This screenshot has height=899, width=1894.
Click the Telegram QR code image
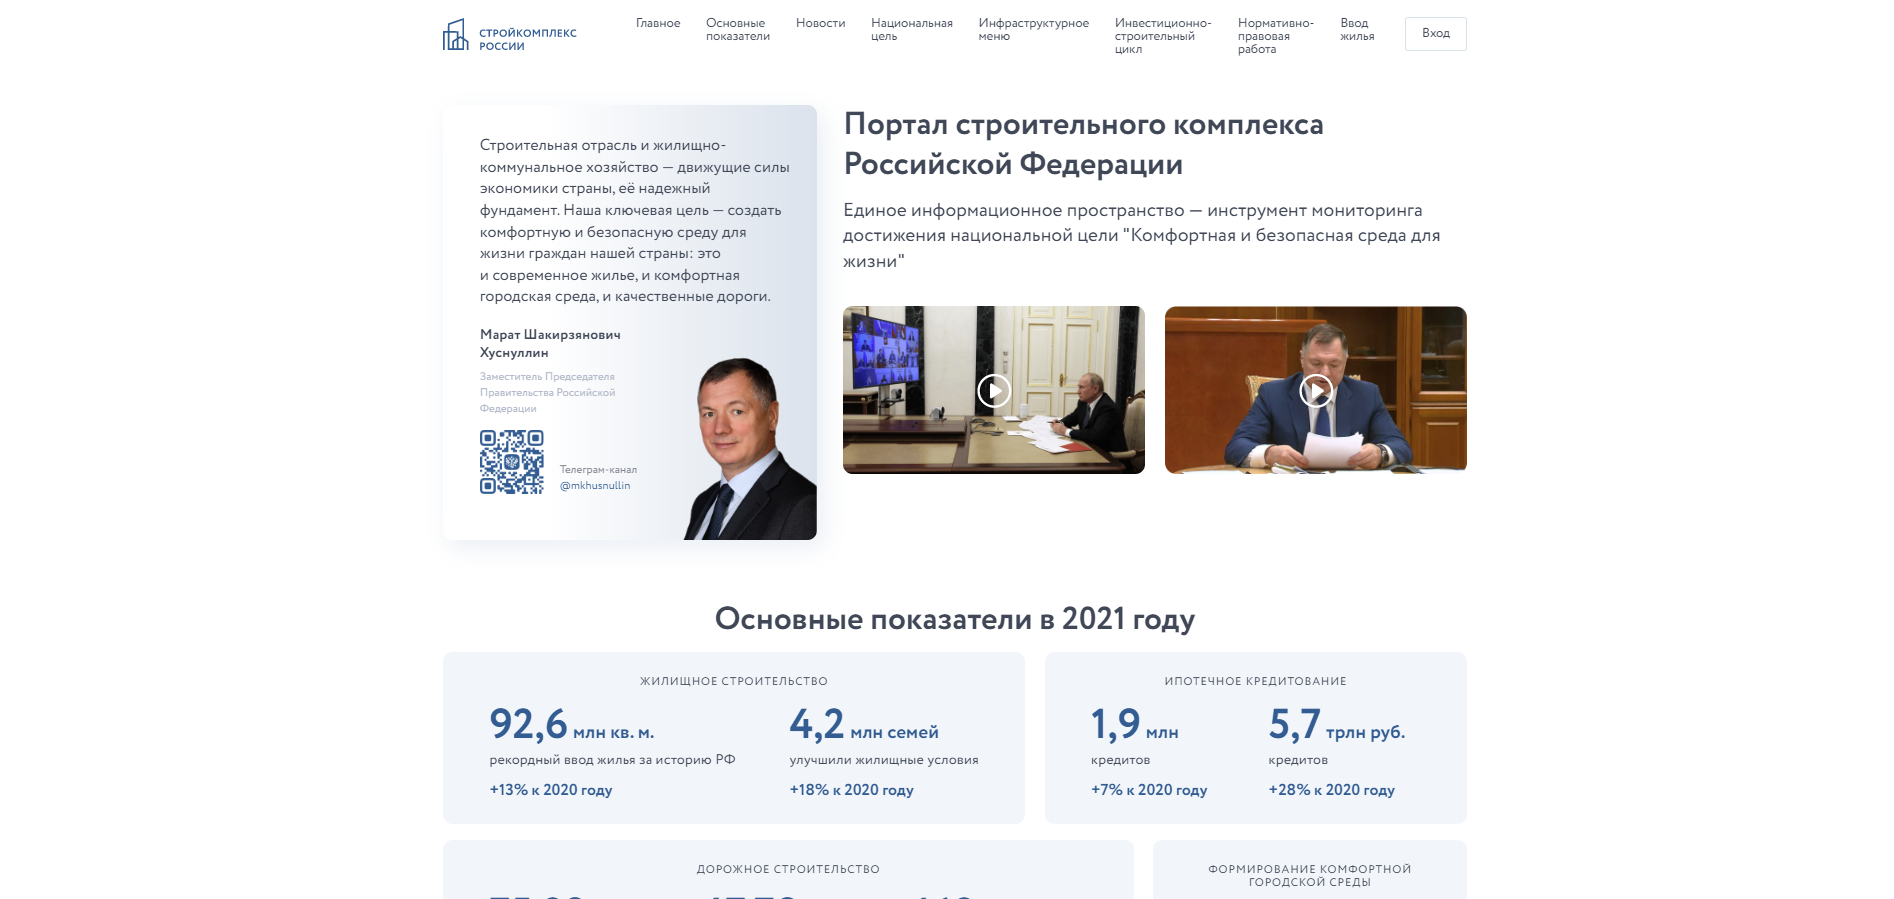coord(511,462)
